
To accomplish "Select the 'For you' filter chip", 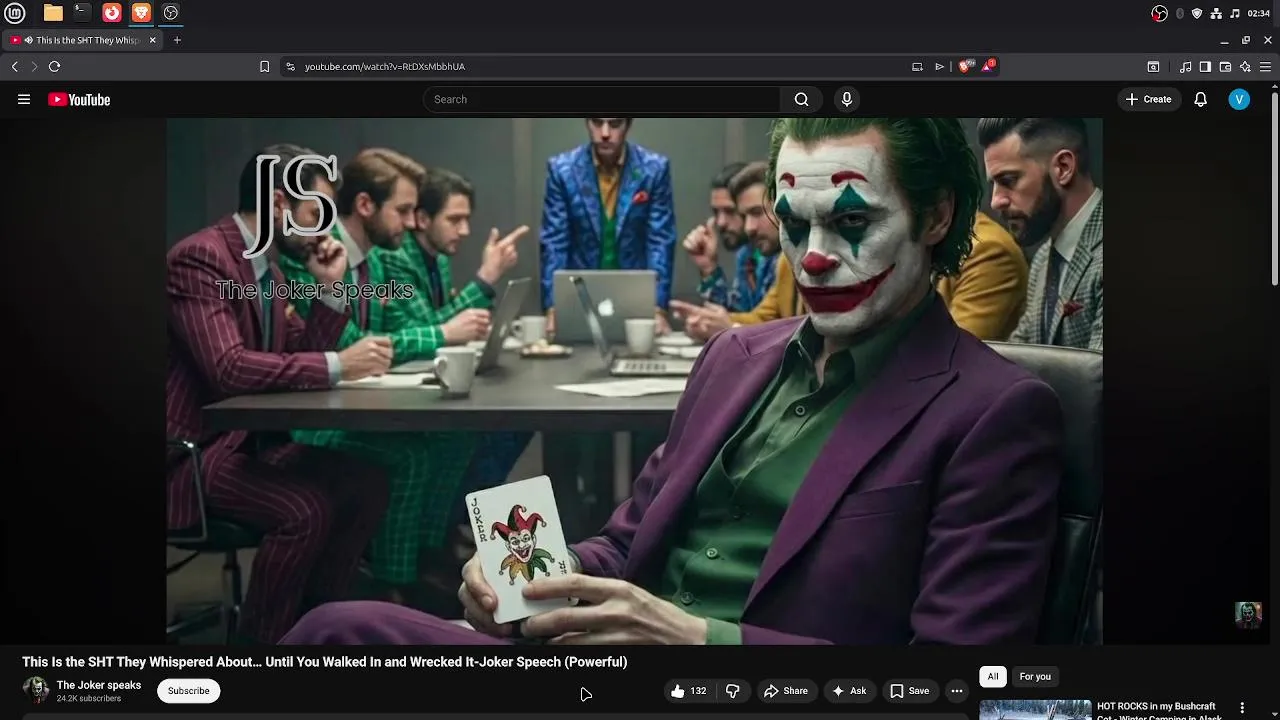I will click(1035, 677).
